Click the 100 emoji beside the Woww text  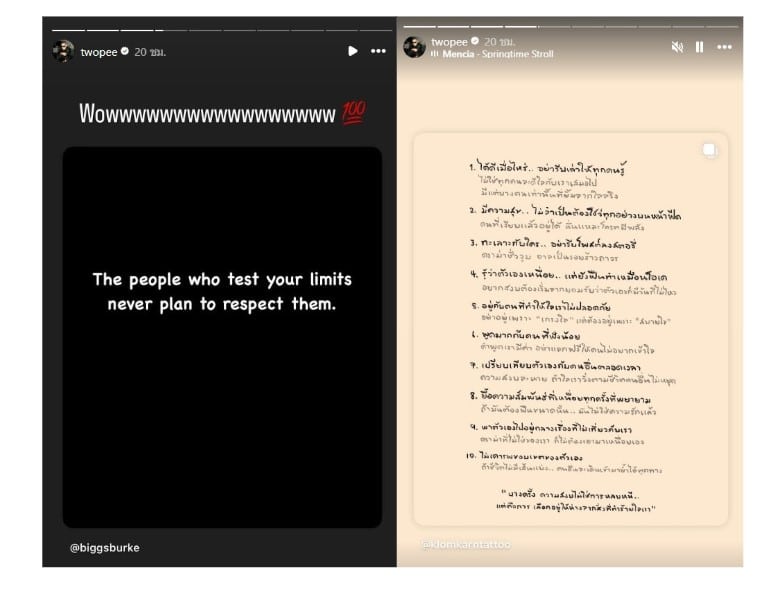[x=353, y=114]
